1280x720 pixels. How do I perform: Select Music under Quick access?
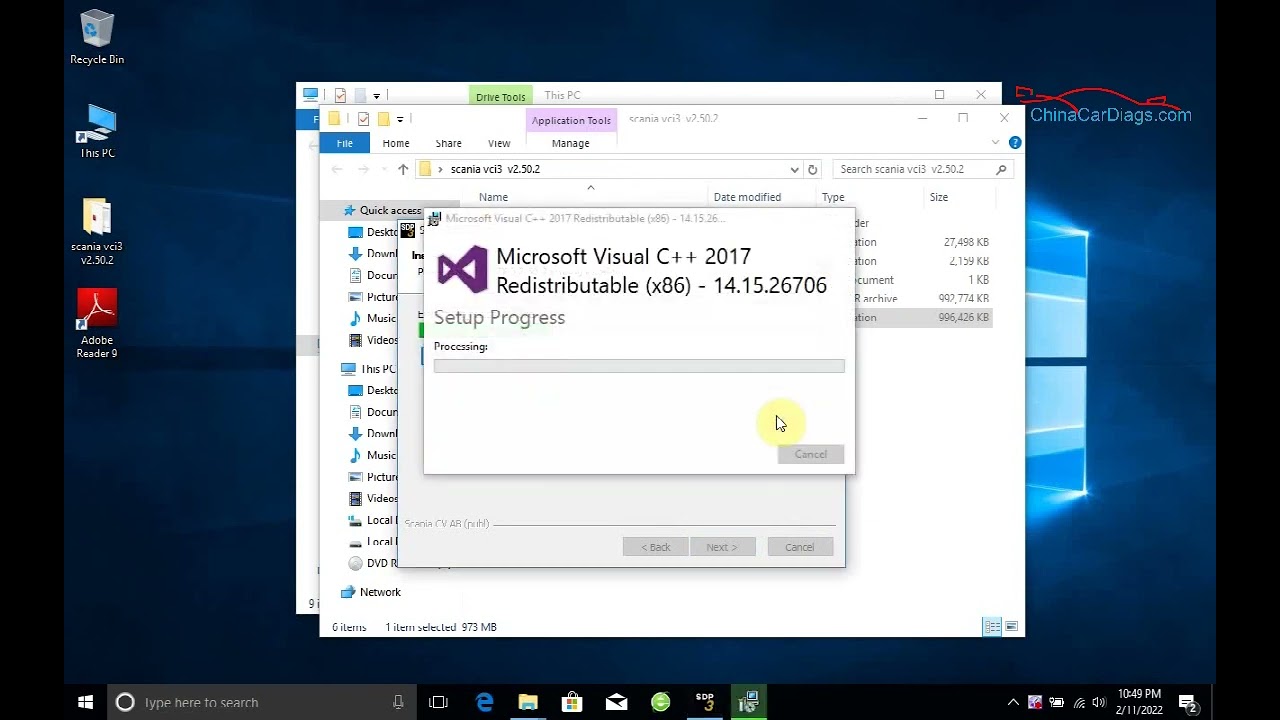click(381, 318)
